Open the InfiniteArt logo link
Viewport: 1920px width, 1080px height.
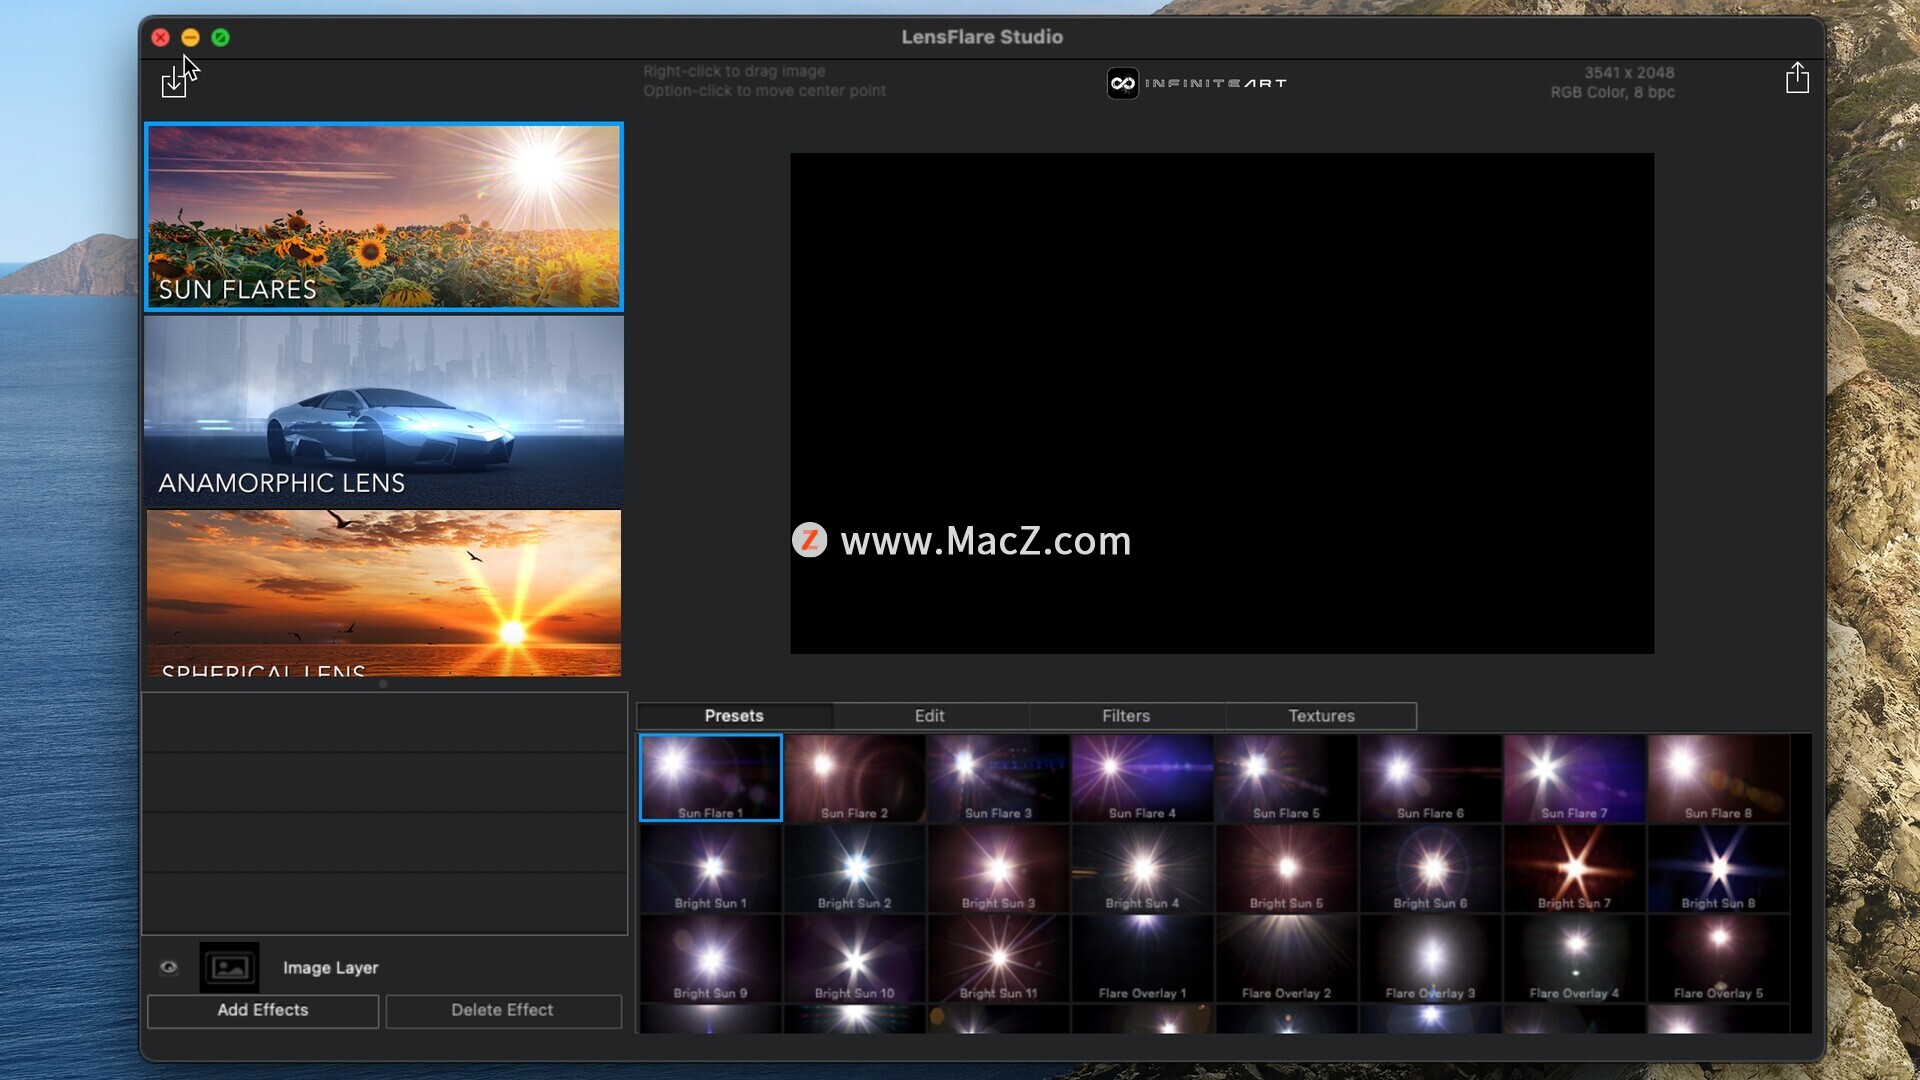pos(1197,83)
